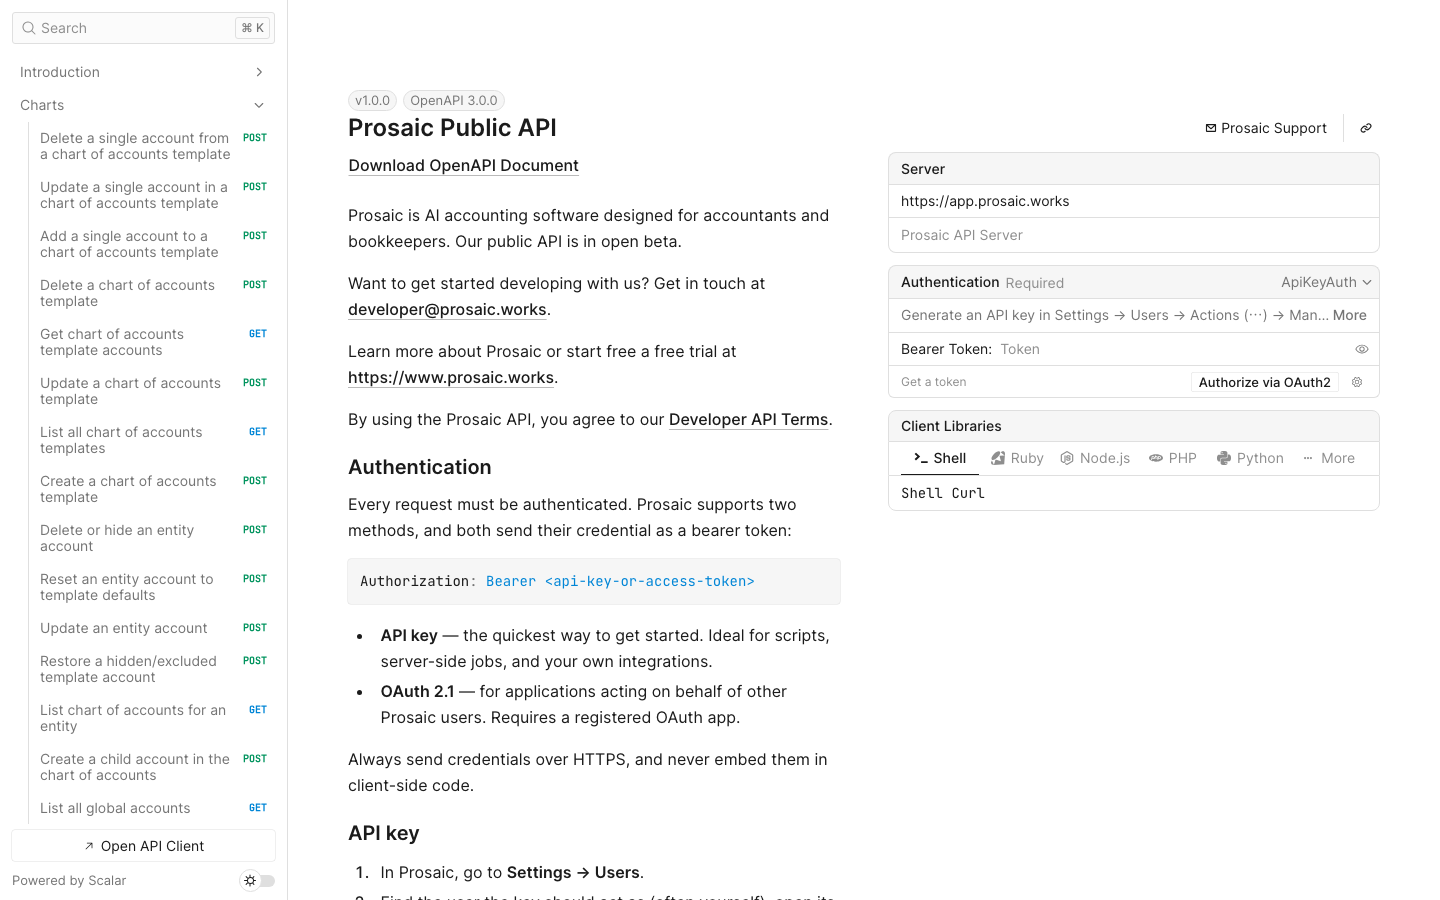Image resolution: width=1440 pixels, height=900 pixels.
Task: Click the Prosaic Support mail icon
Action: tap(1211, 128)
